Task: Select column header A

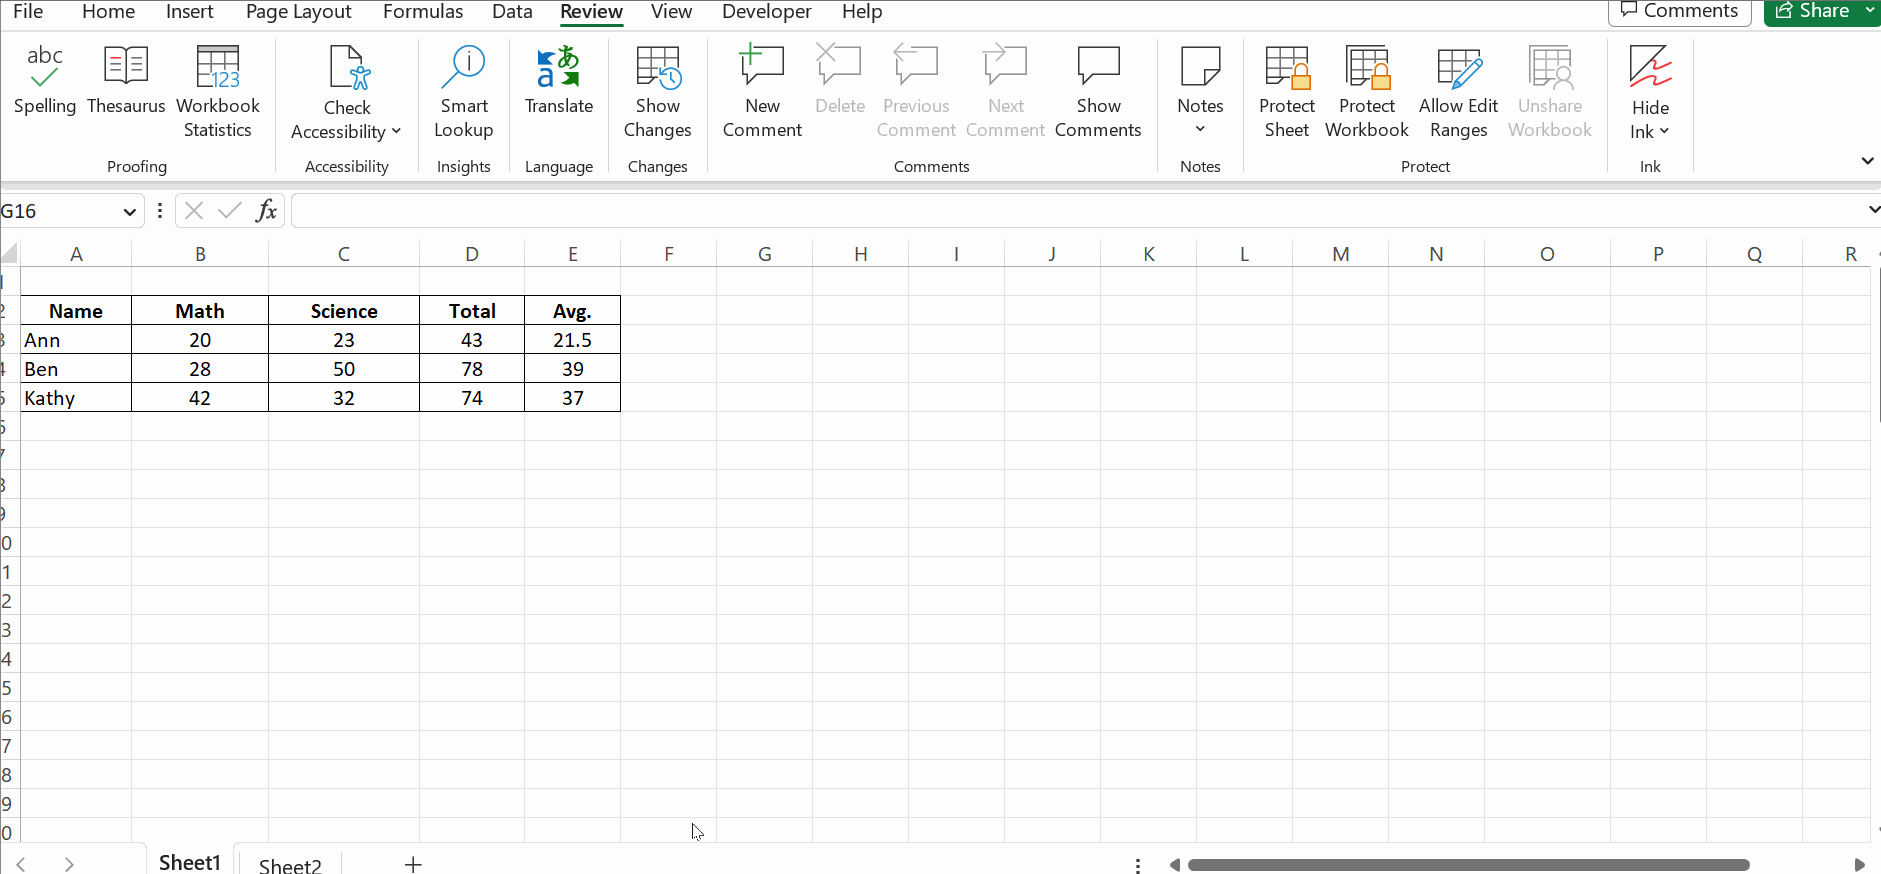Action: pos(76,254)
